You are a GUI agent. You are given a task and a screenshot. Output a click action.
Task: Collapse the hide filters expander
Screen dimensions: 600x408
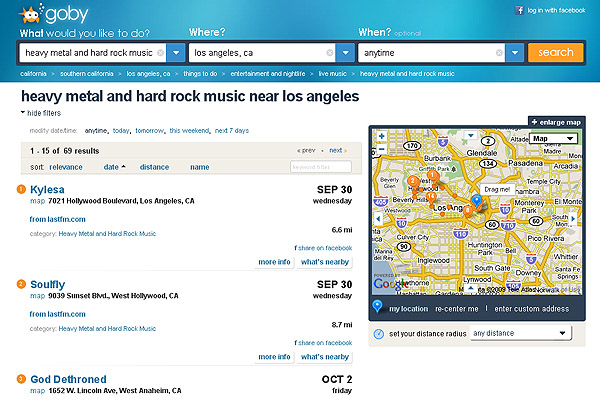pos(41,113)
